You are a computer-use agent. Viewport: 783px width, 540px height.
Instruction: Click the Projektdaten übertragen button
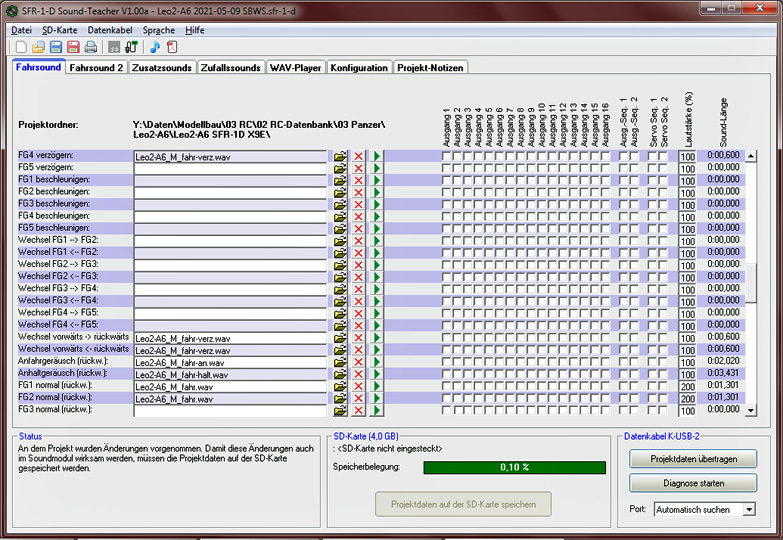click(x=693, y=459)
